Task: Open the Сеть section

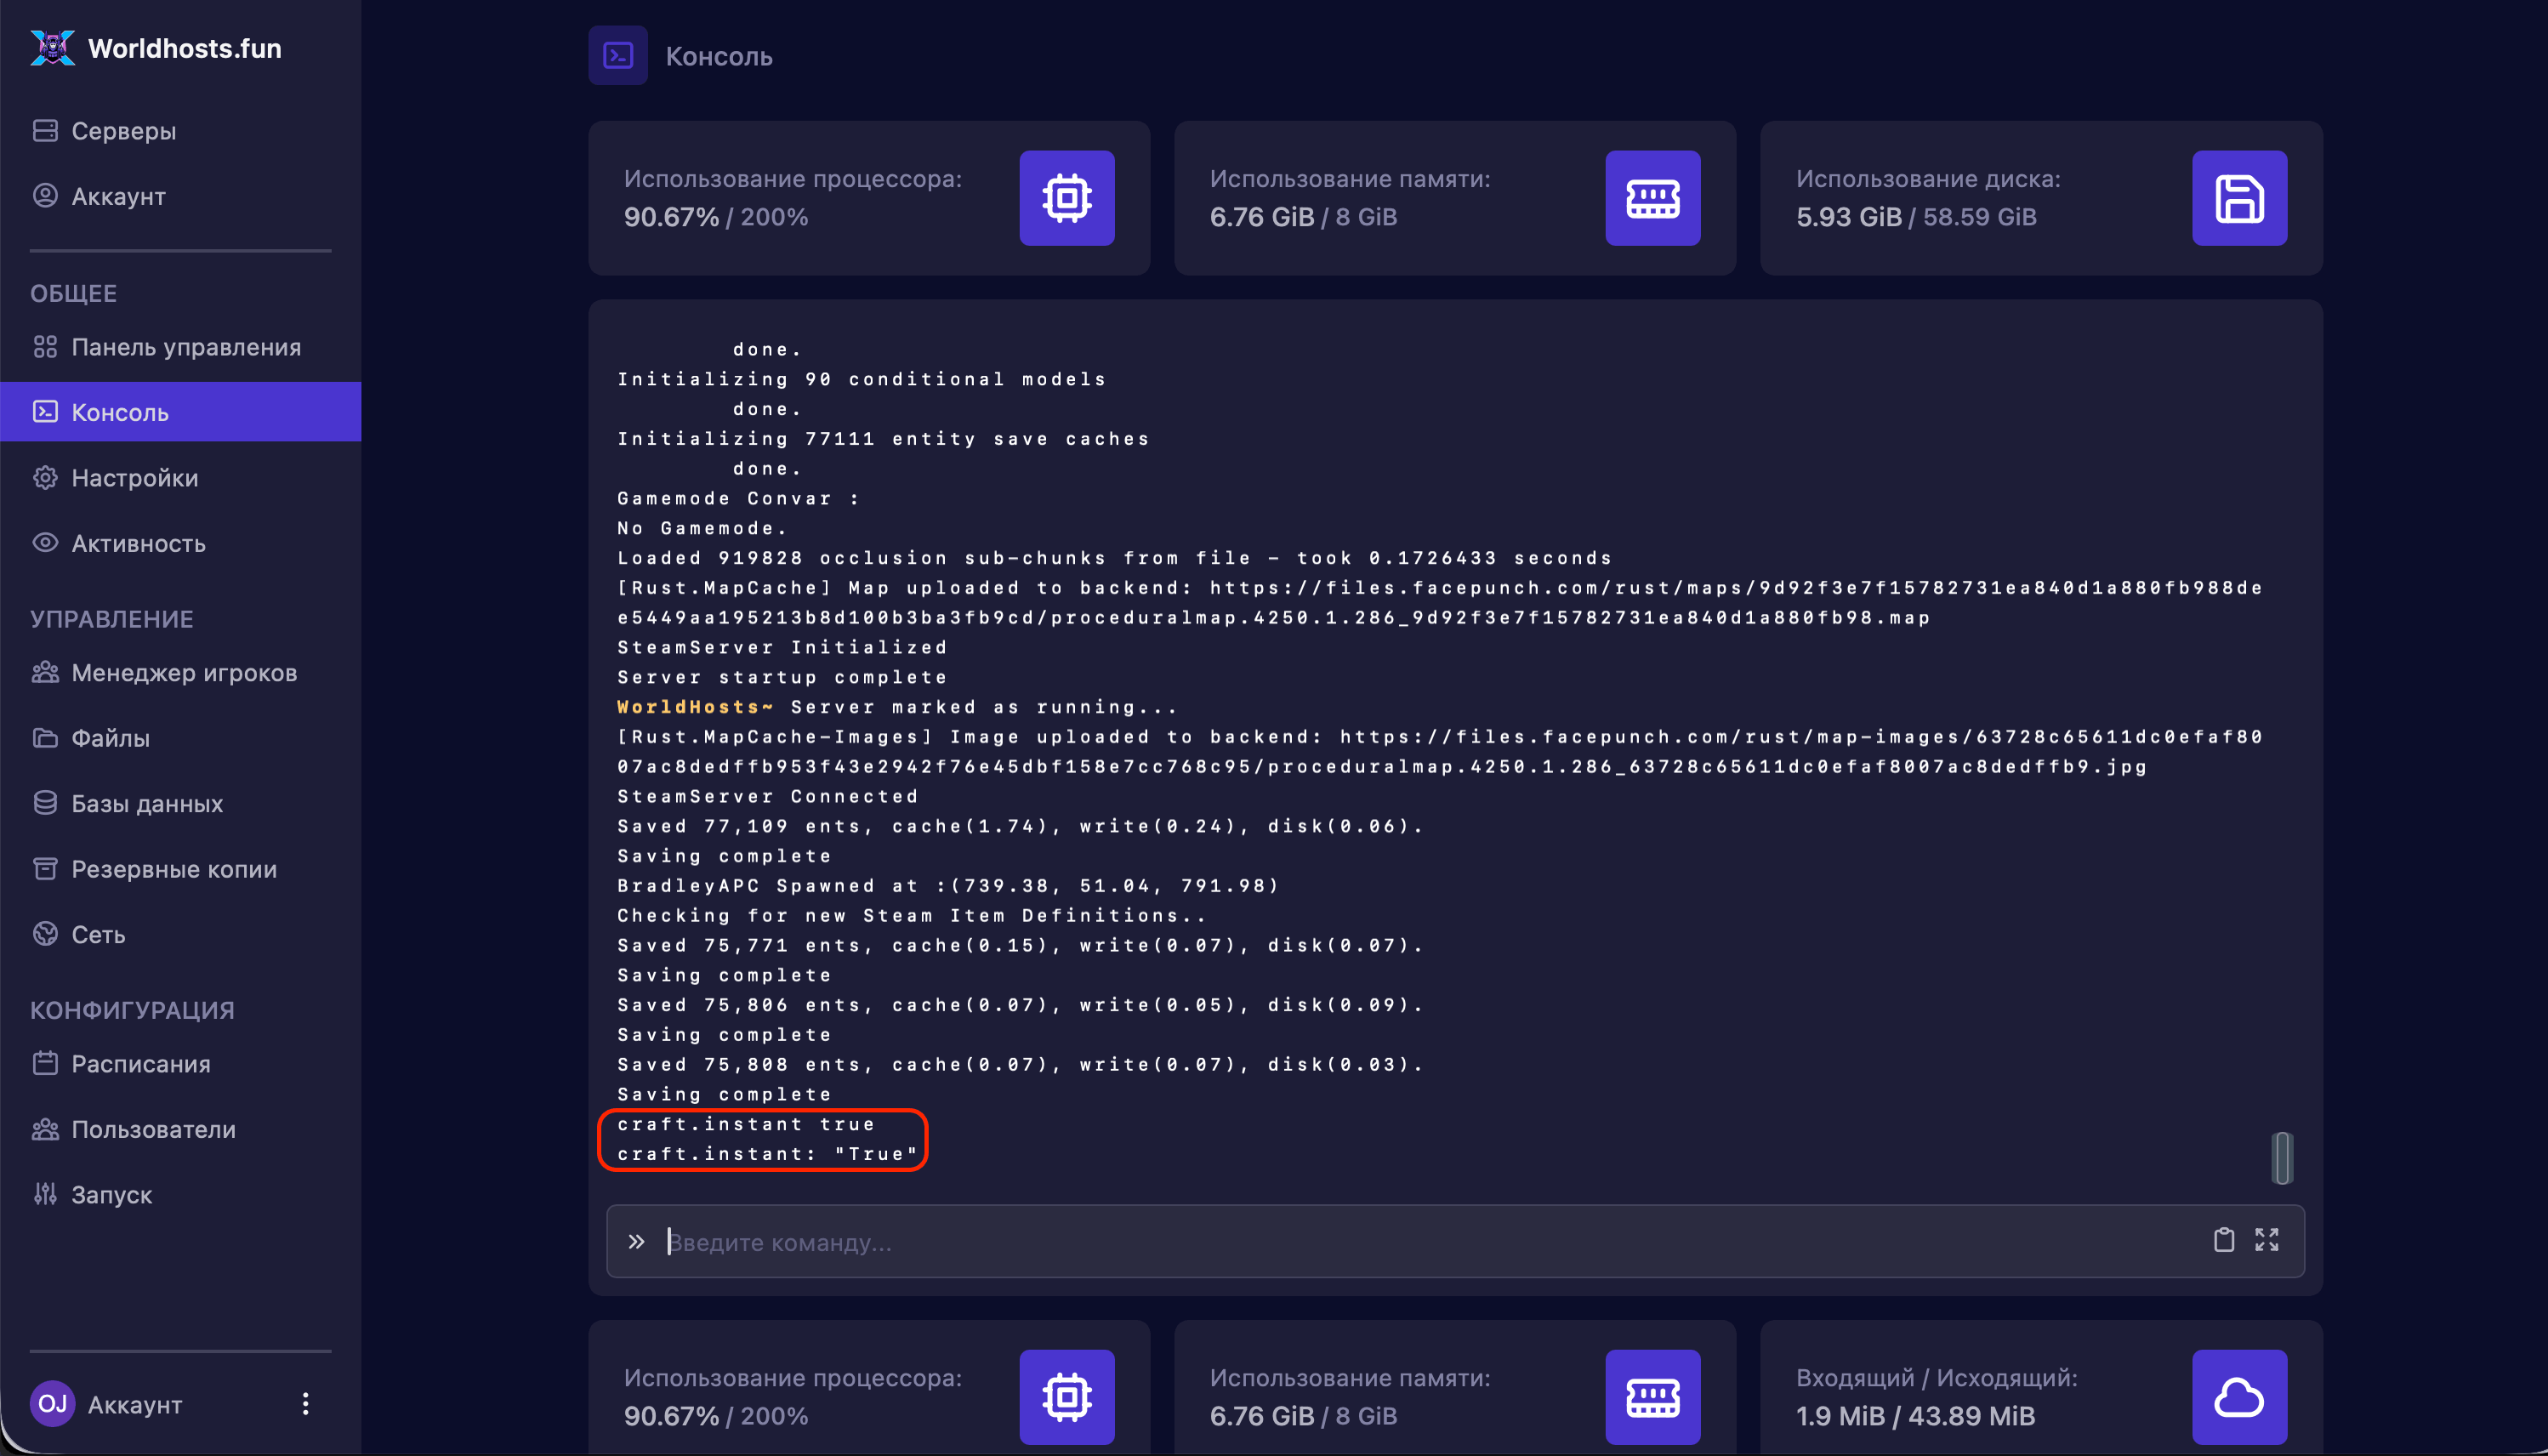Action: click(180, 934)
